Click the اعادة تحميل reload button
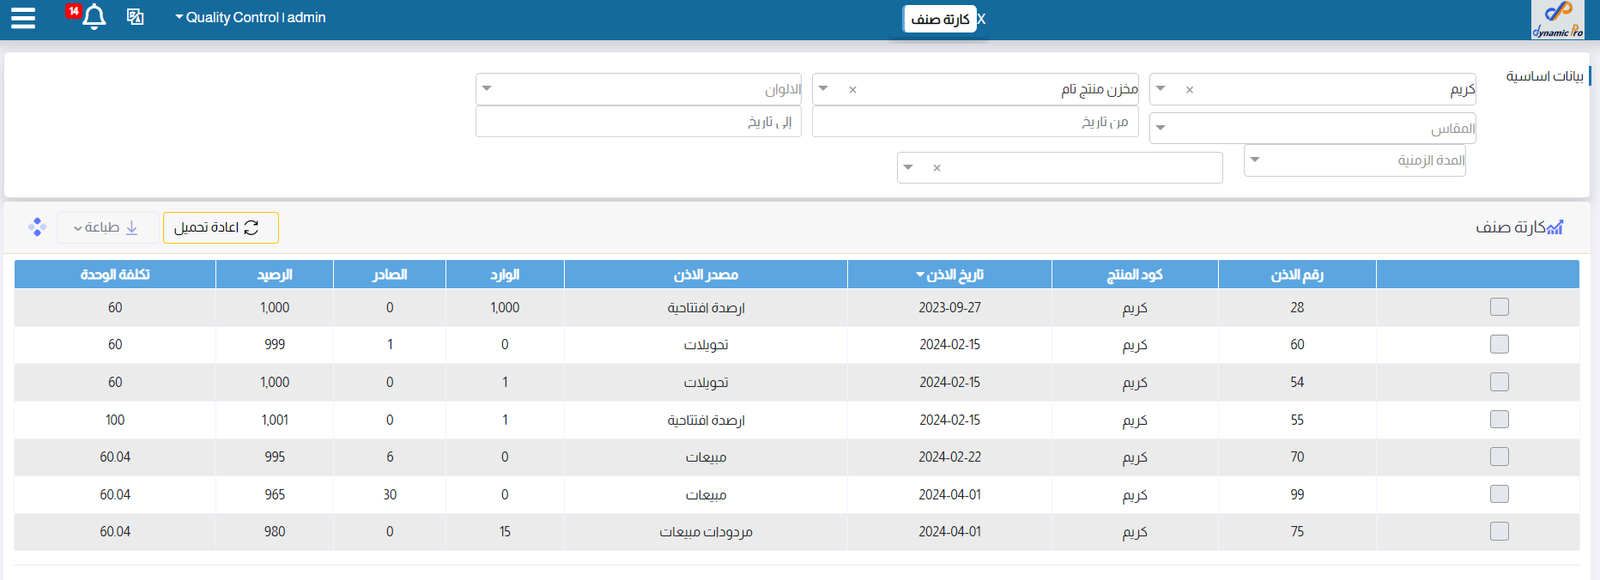 (x=220, y=228)
